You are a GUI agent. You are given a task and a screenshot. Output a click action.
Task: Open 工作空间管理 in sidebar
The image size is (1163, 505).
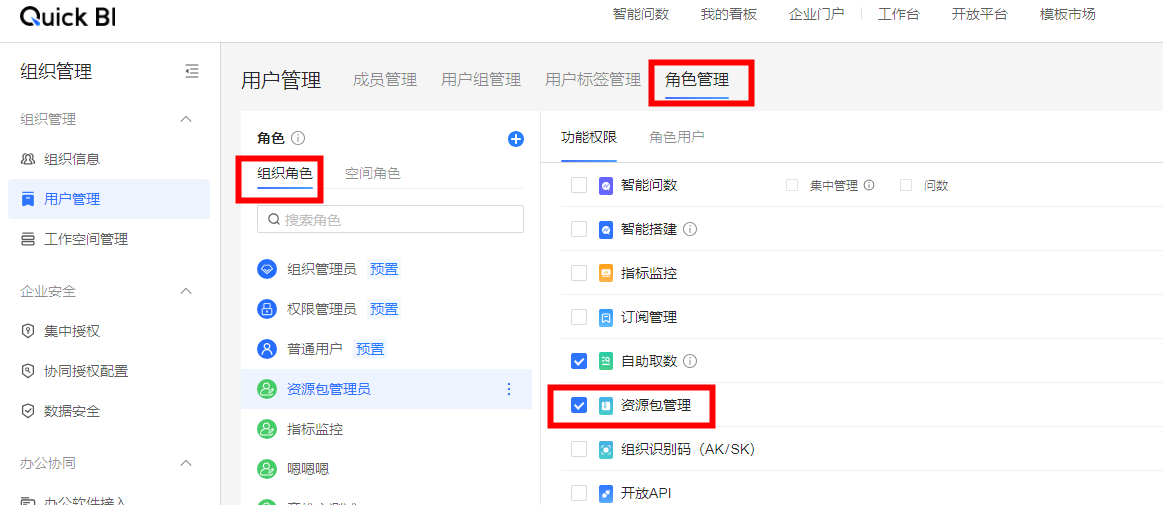(x=86, y=239)
